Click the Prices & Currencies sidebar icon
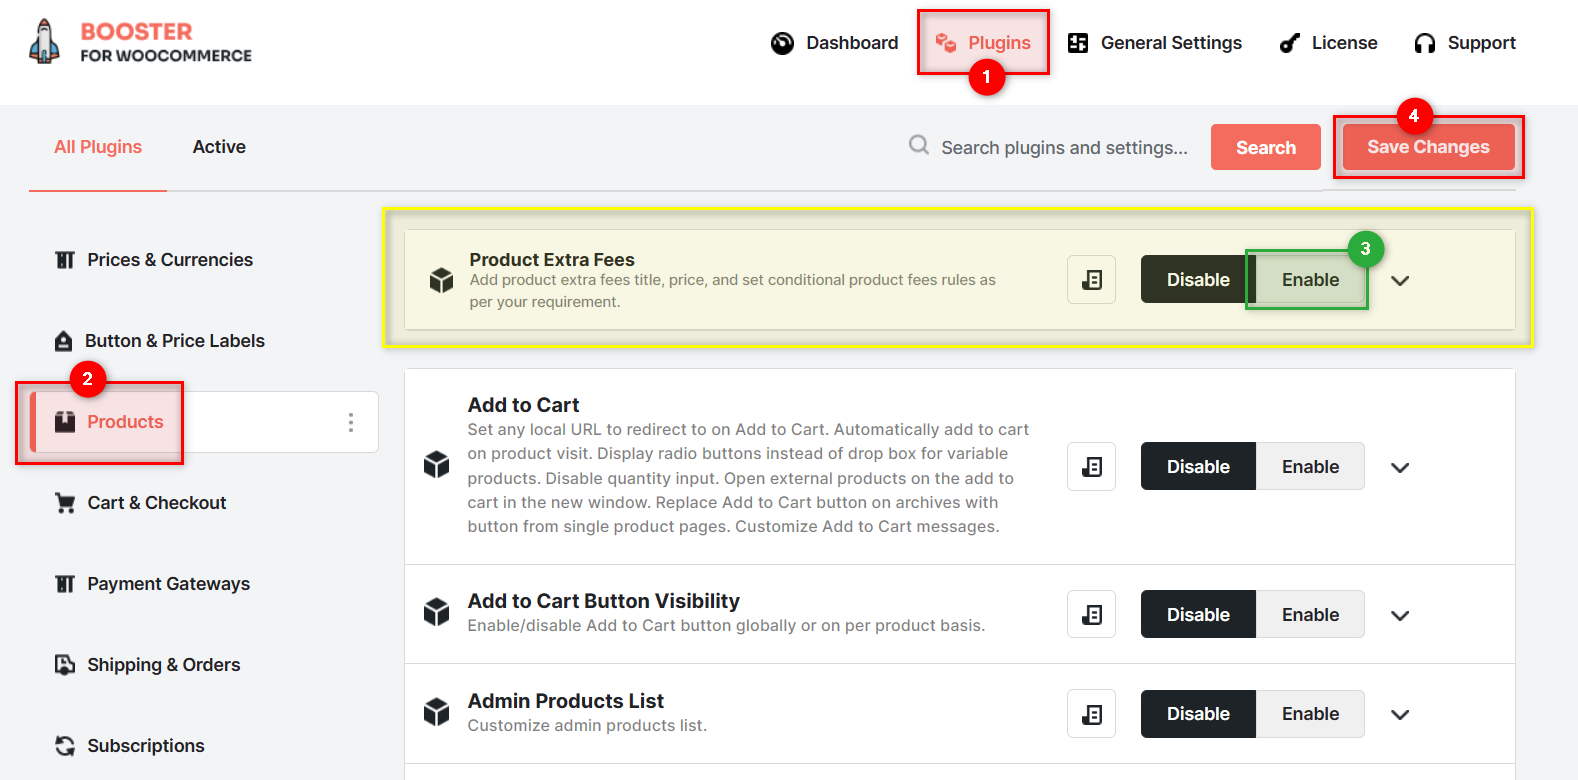Viewport: 1578px width, 780px height. point(65,260)
